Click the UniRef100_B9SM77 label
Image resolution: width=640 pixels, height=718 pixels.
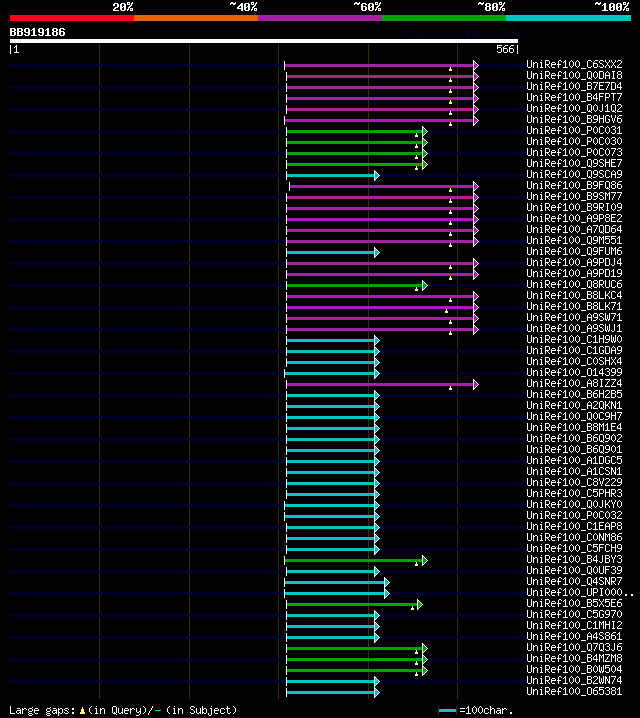[574, 196]
